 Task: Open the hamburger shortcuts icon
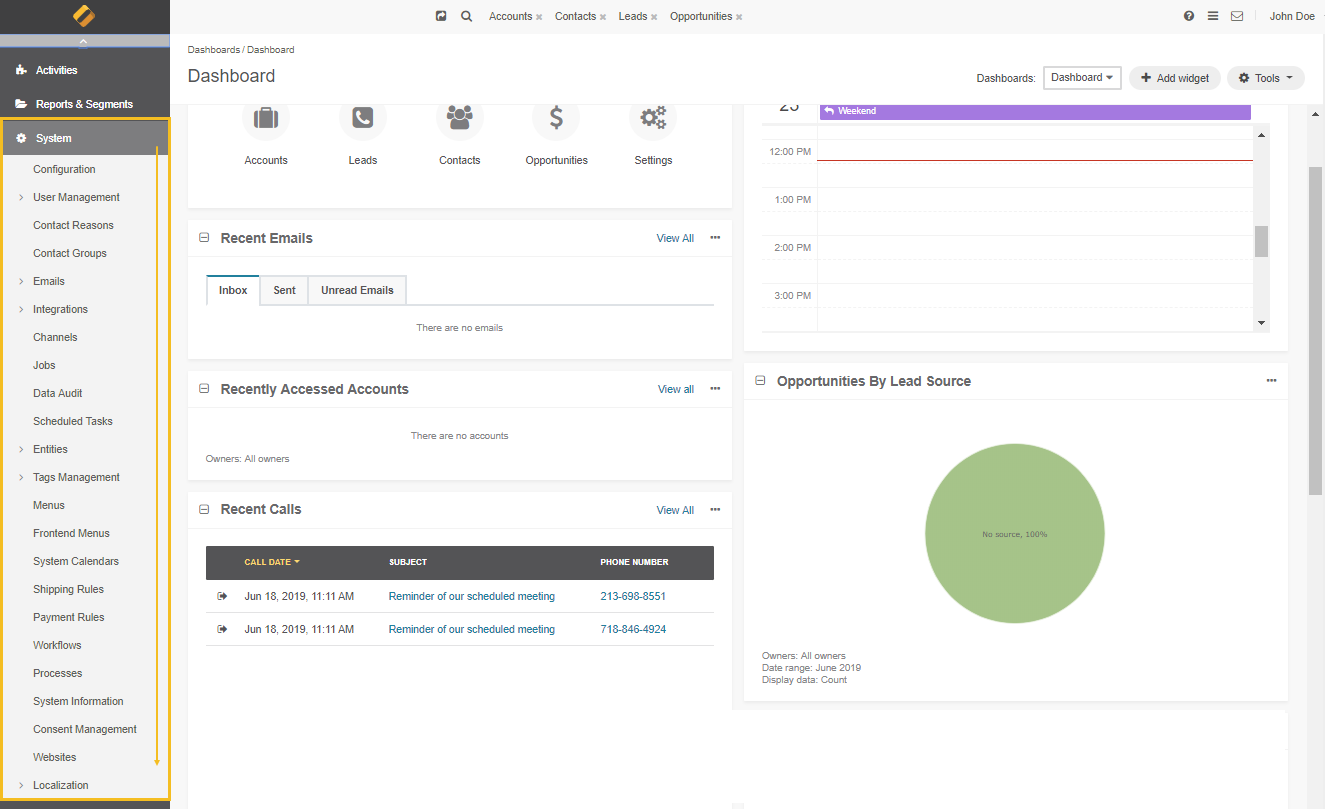point(1212,16)
